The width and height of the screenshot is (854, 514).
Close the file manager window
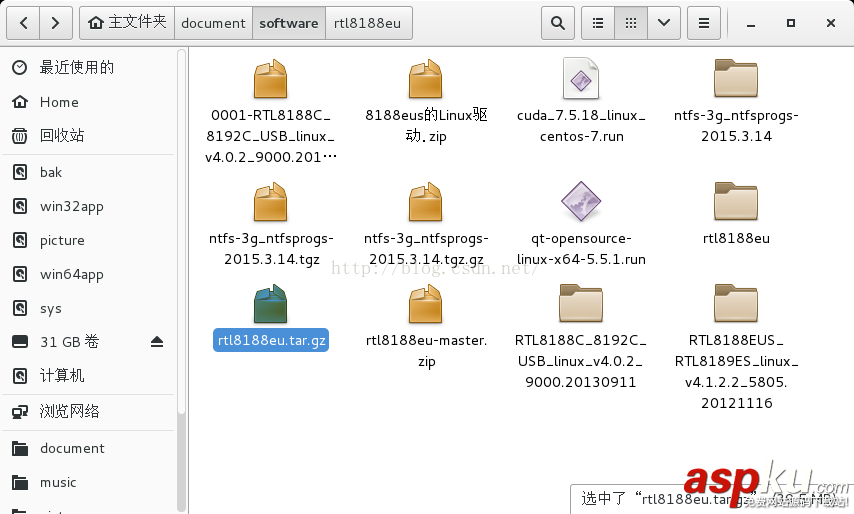pyautogui.click(x=831, y=23)
